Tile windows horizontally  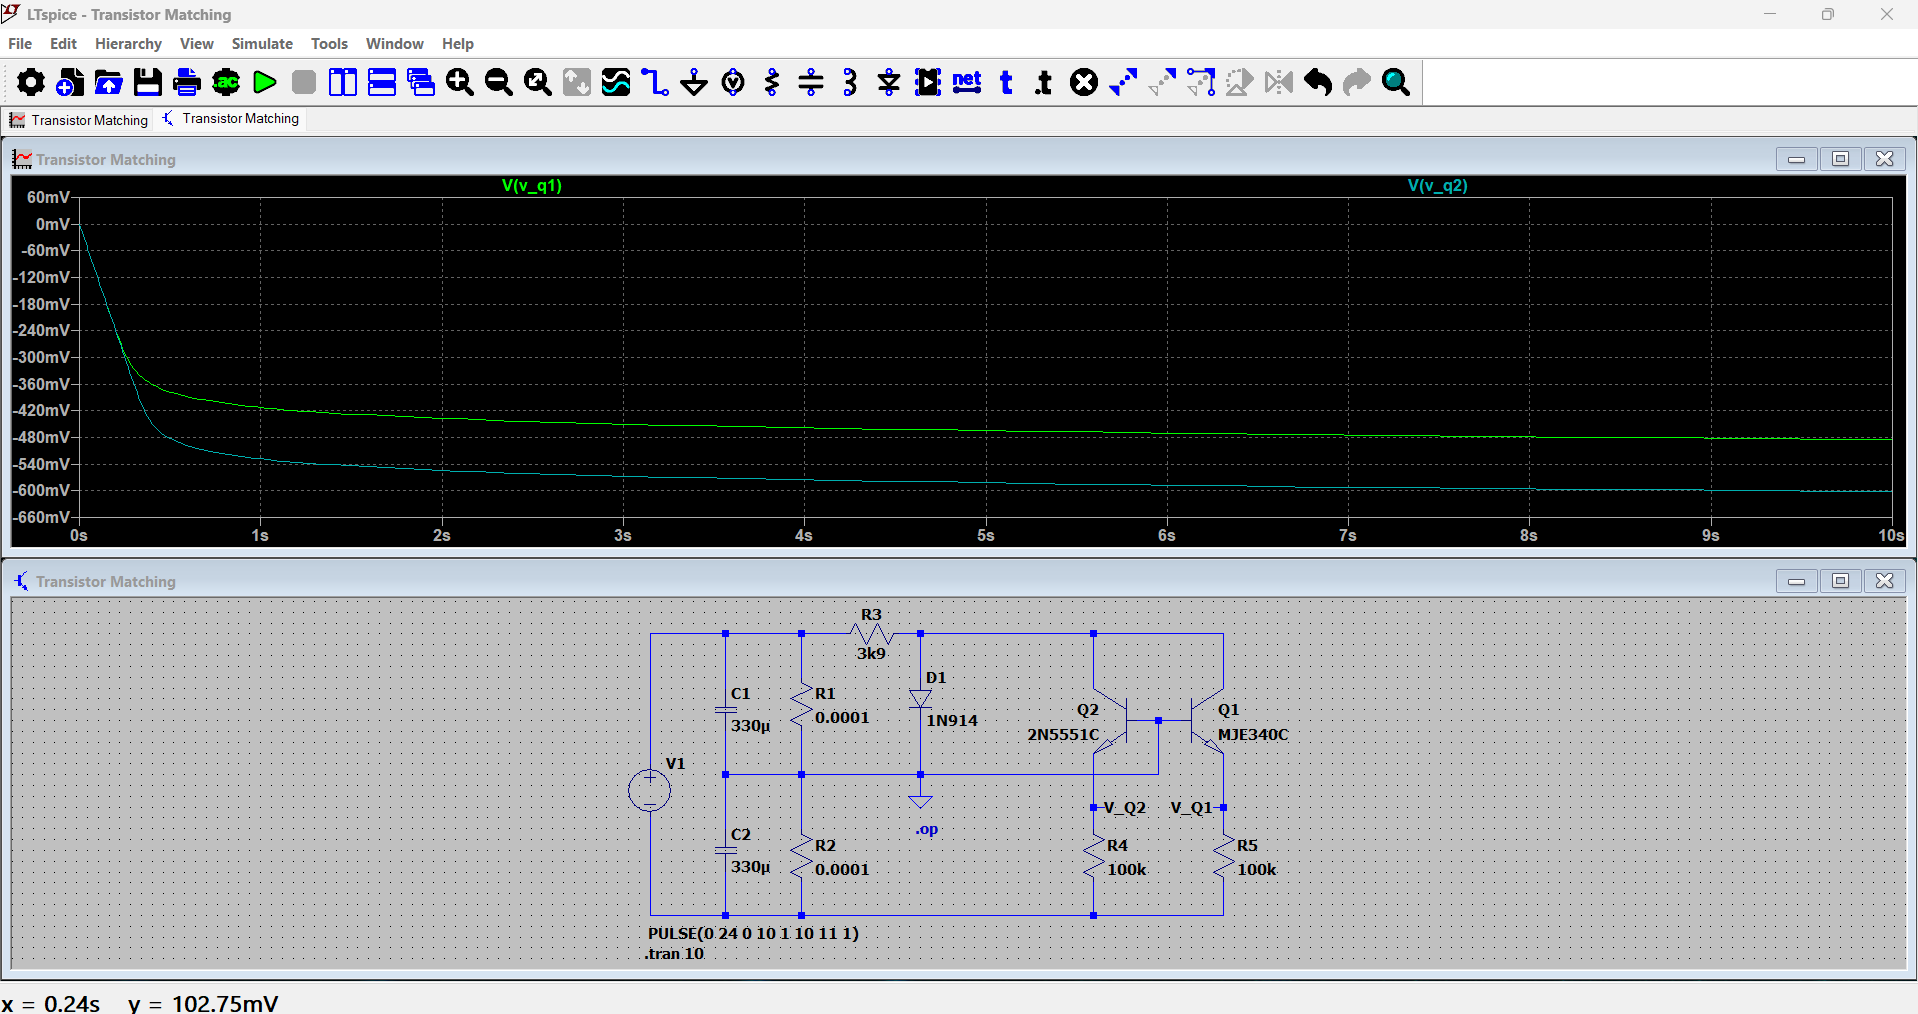coord(382,82)
